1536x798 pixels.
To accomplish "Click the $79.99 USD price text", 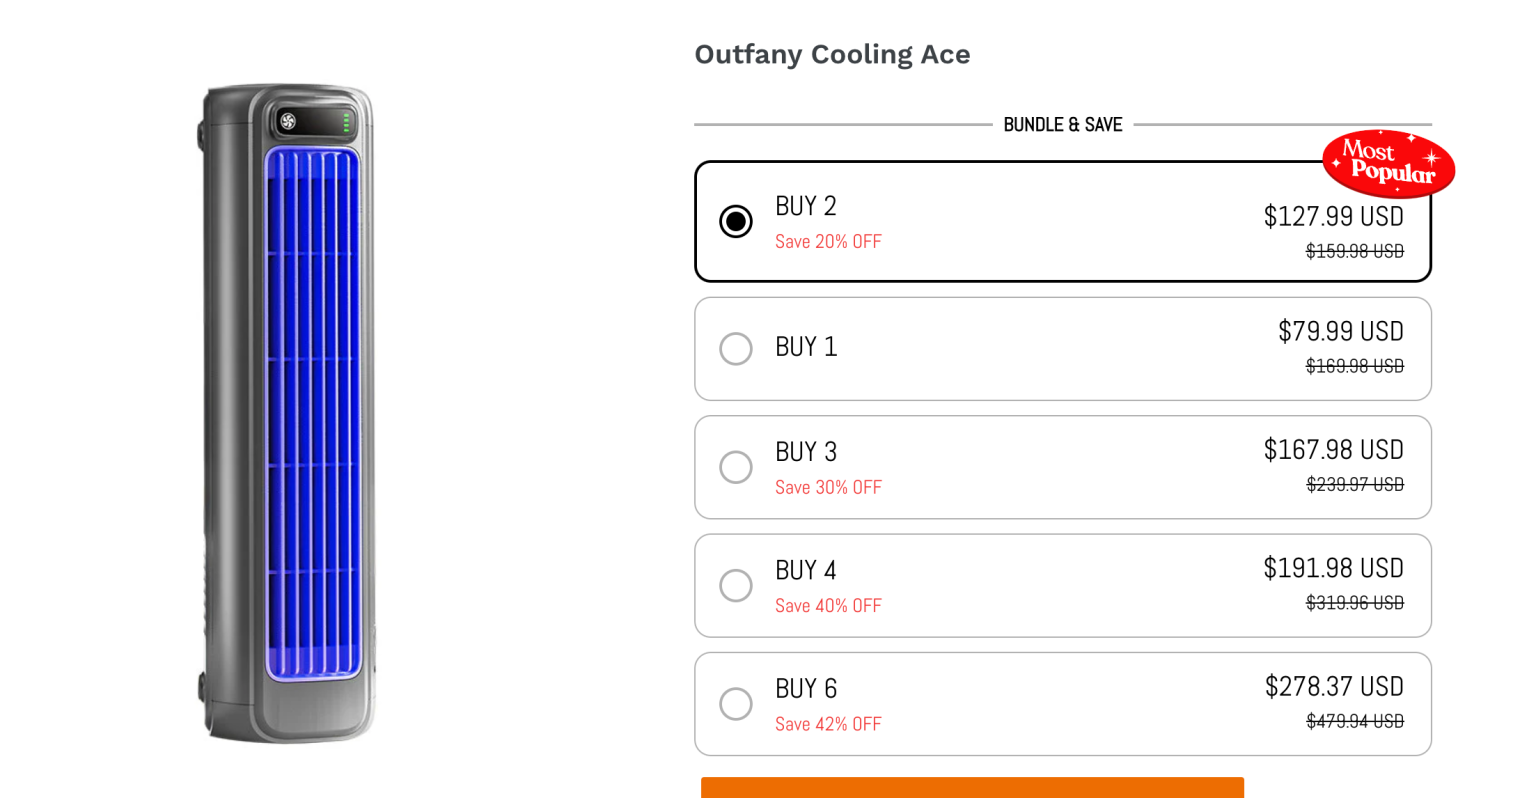I will click(x=1340, y=331).
